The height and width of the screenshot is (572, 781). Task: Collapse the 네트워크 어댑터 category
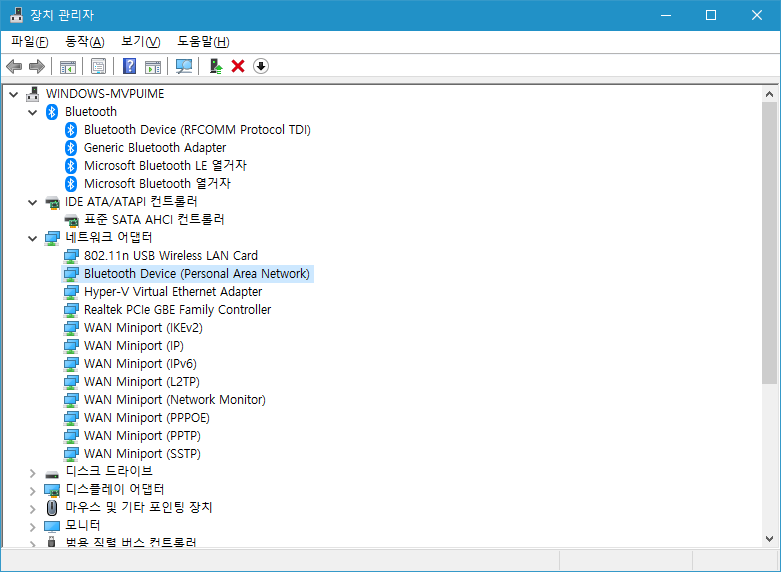click(32, 238)
